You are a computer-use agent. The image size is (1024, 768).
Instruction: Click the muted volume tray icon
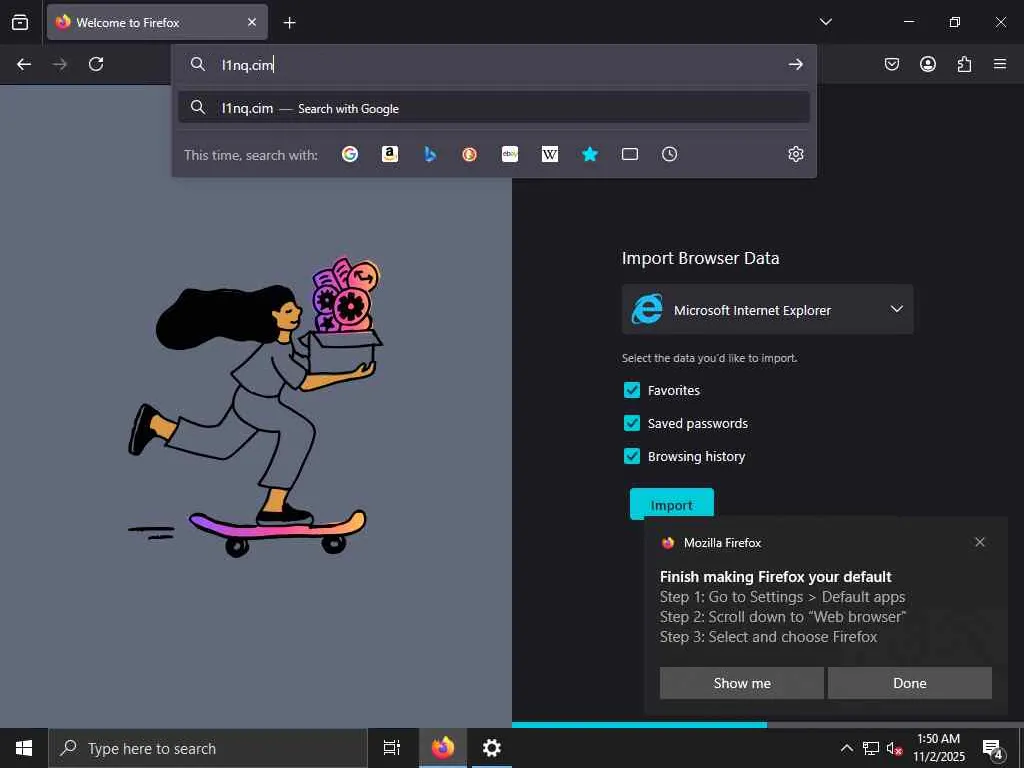coord(894,748)
